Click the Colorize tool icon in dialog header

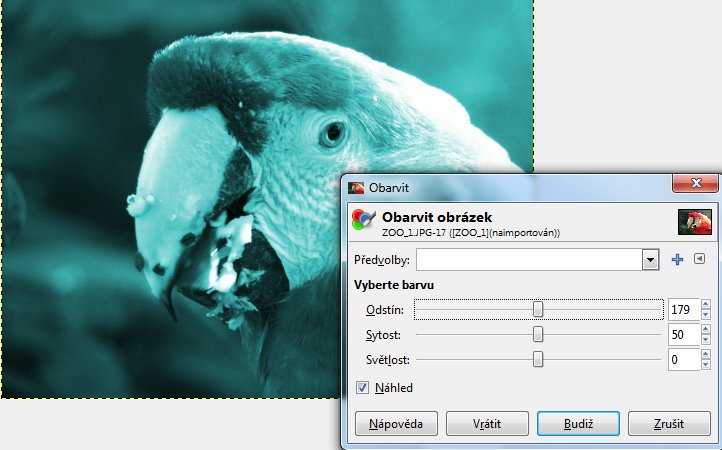(363, 219)
